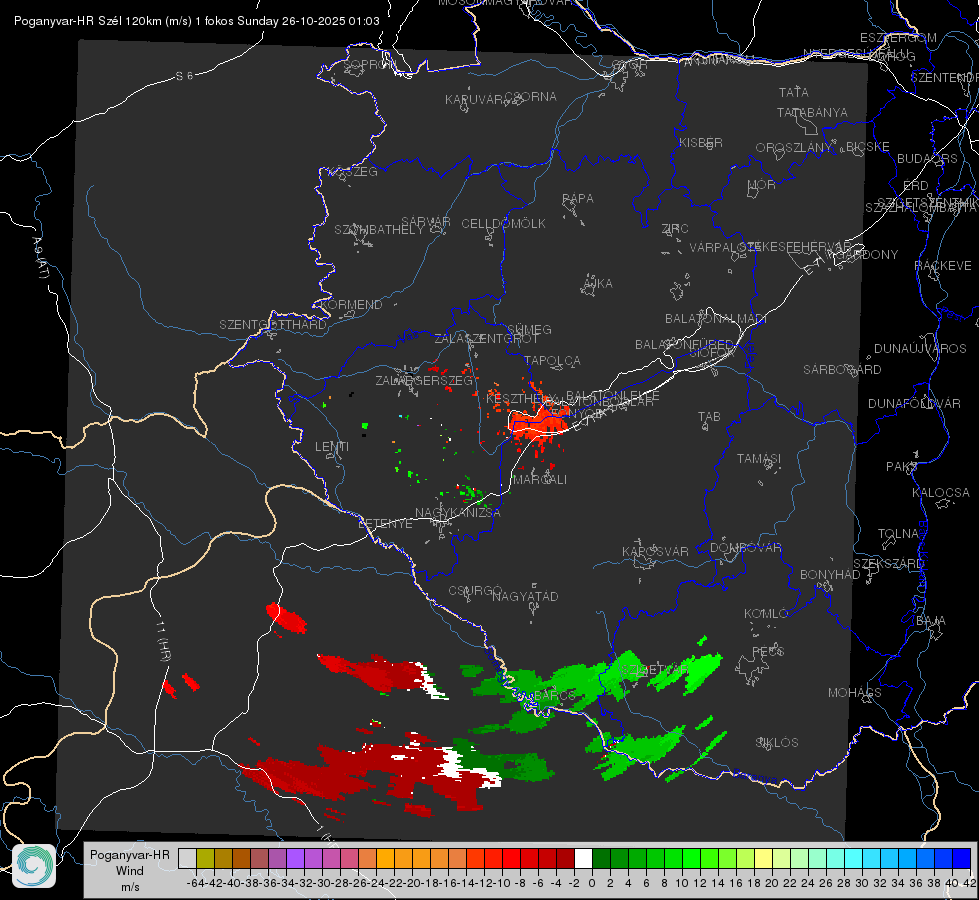Click the OROSZLANY city label
Screen dimensions: 979x900
click(794, 147)
